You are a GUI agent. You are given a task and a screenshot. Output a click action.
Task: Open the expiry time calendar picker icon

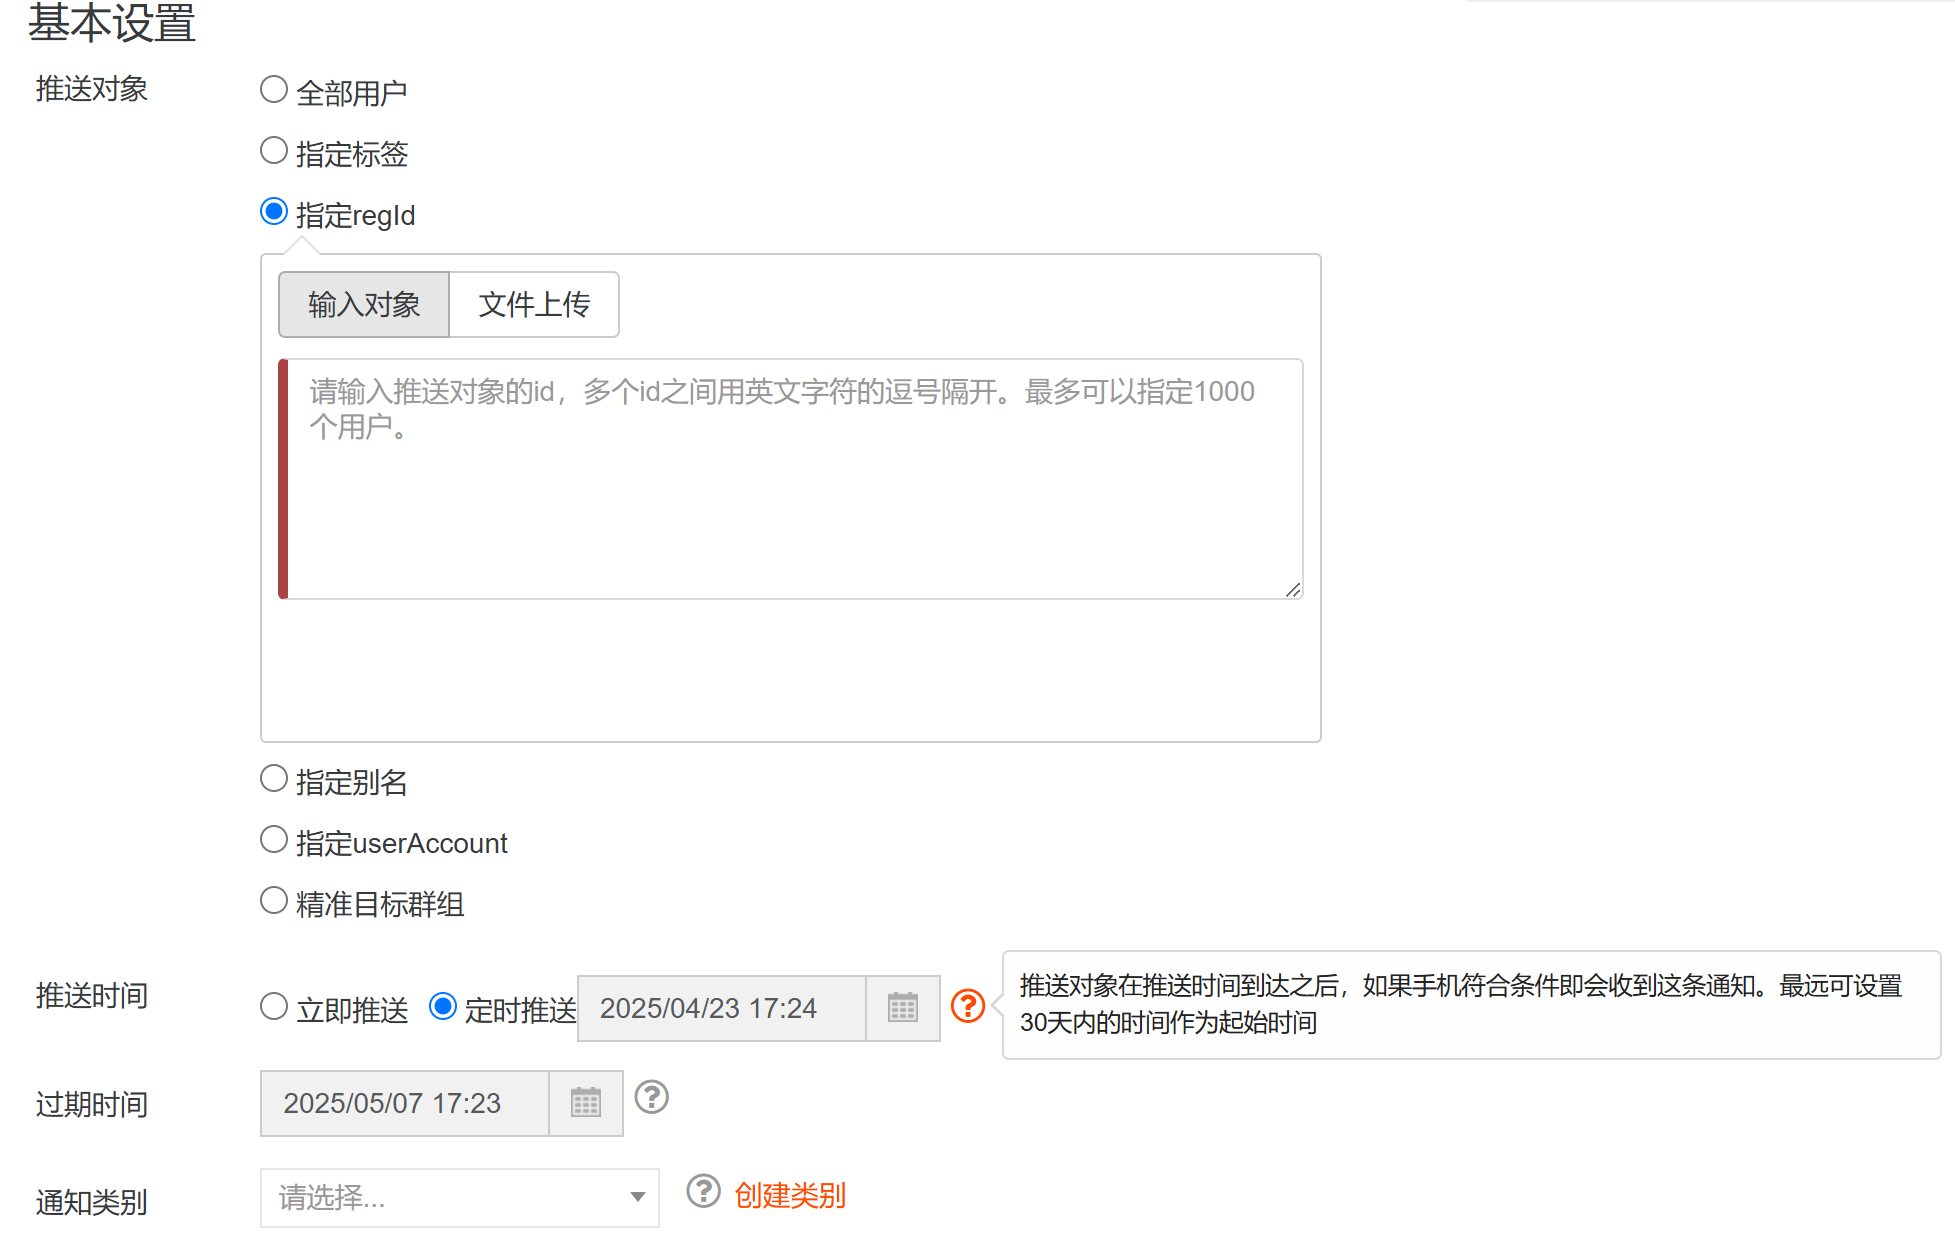tap(586, 1103)
